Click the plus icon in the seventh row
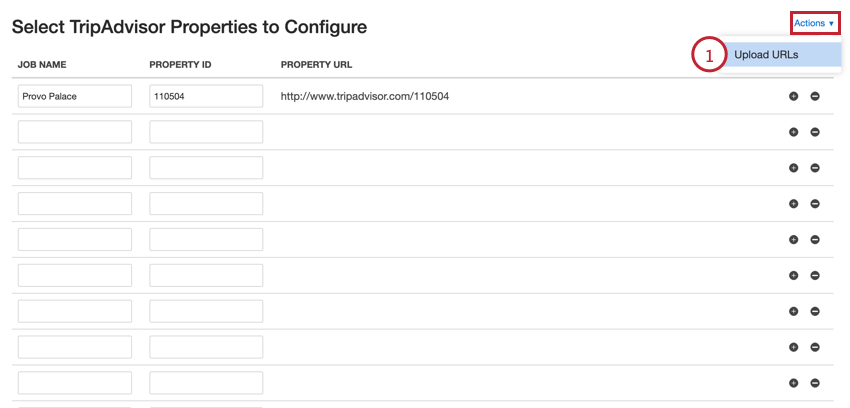850x408 pixels. point(794,312)
